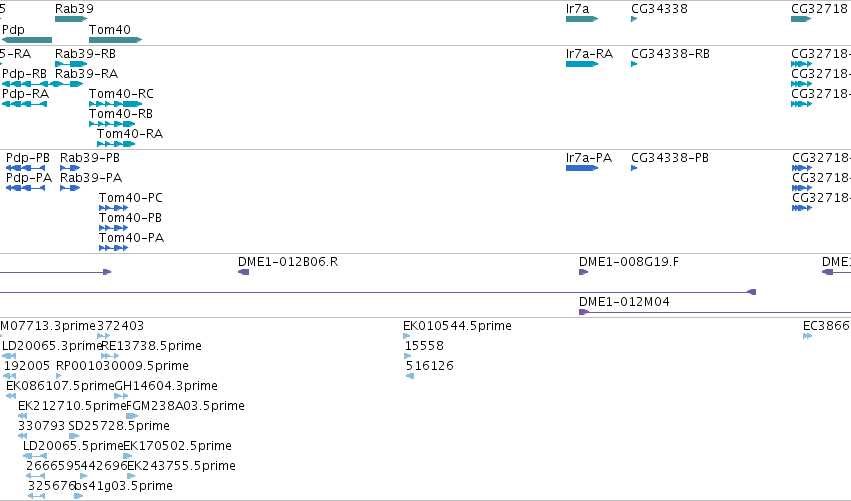Click the Ir7a-RA transcript bar
The image size is (851, 501).
tap(582, 64)
